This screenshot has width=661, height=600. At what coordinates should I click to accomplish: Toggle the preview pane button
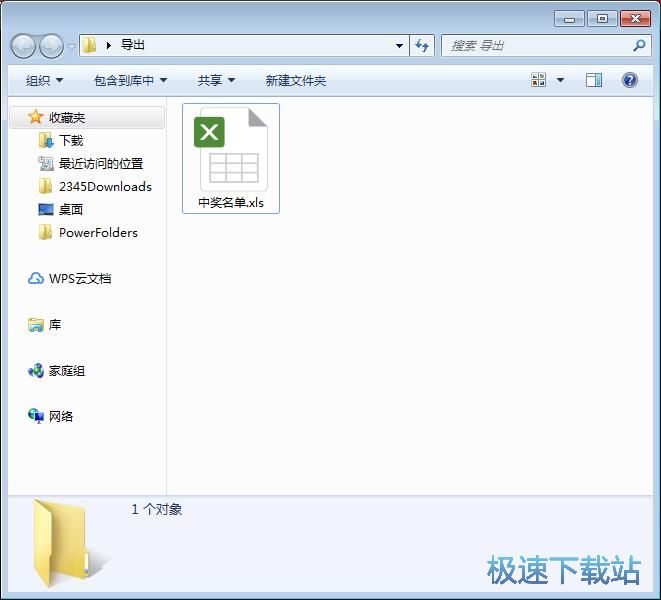pos(594,80)
